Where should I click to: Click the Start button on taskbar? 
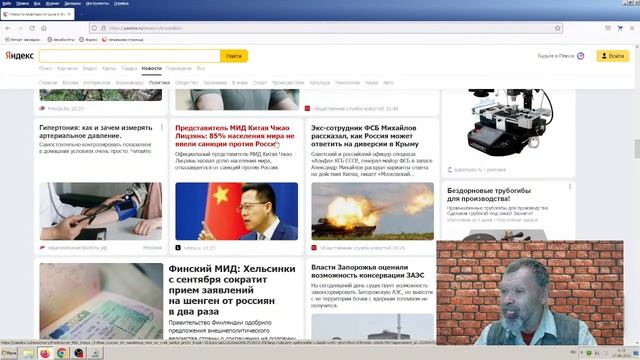pos(9,353)
